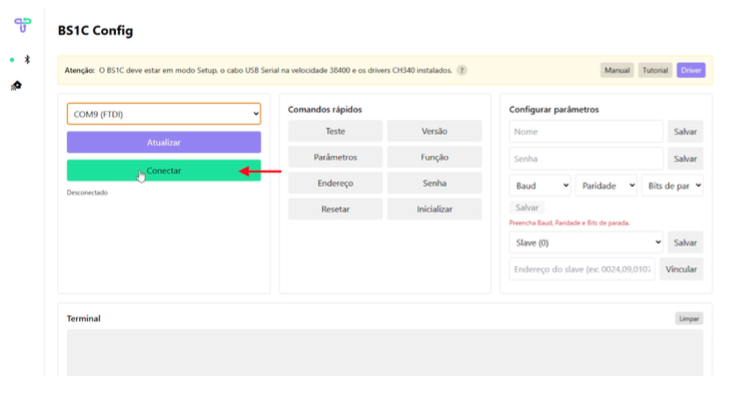Open the Baud rate dropdown
Viewport: 729px width, 406px height.
[x=540, y=185]
